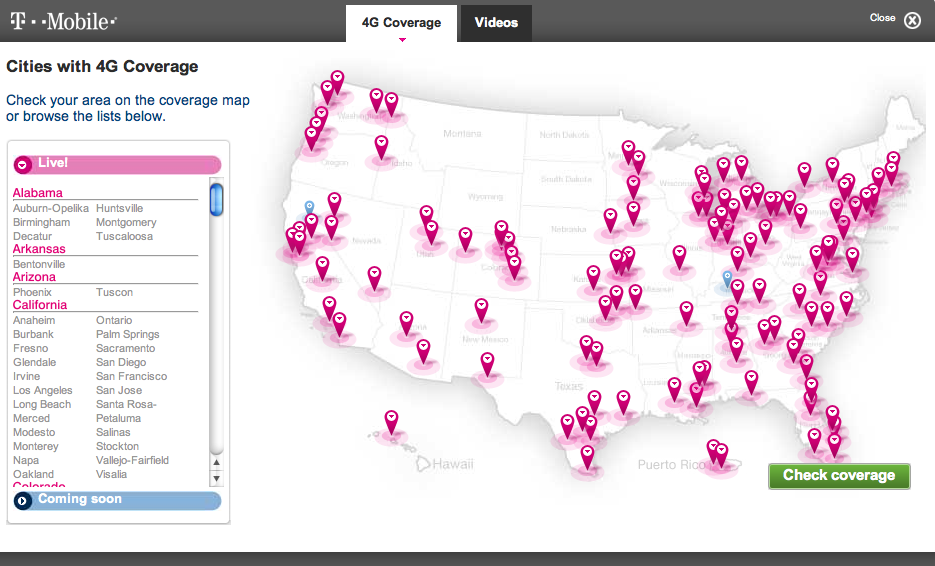Click the Montgomery city entry
Image resolution: width=935 pixels, height=566 pixels.
point(126,222)
